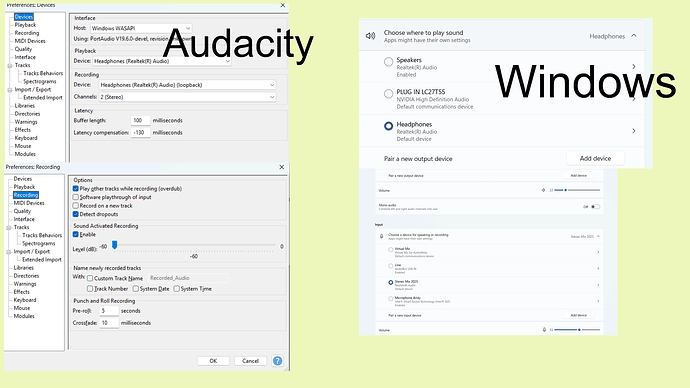The height and width of the screenshot is (388, 690).
Task: Check the System Time checkbox
Action: [176, 289]
